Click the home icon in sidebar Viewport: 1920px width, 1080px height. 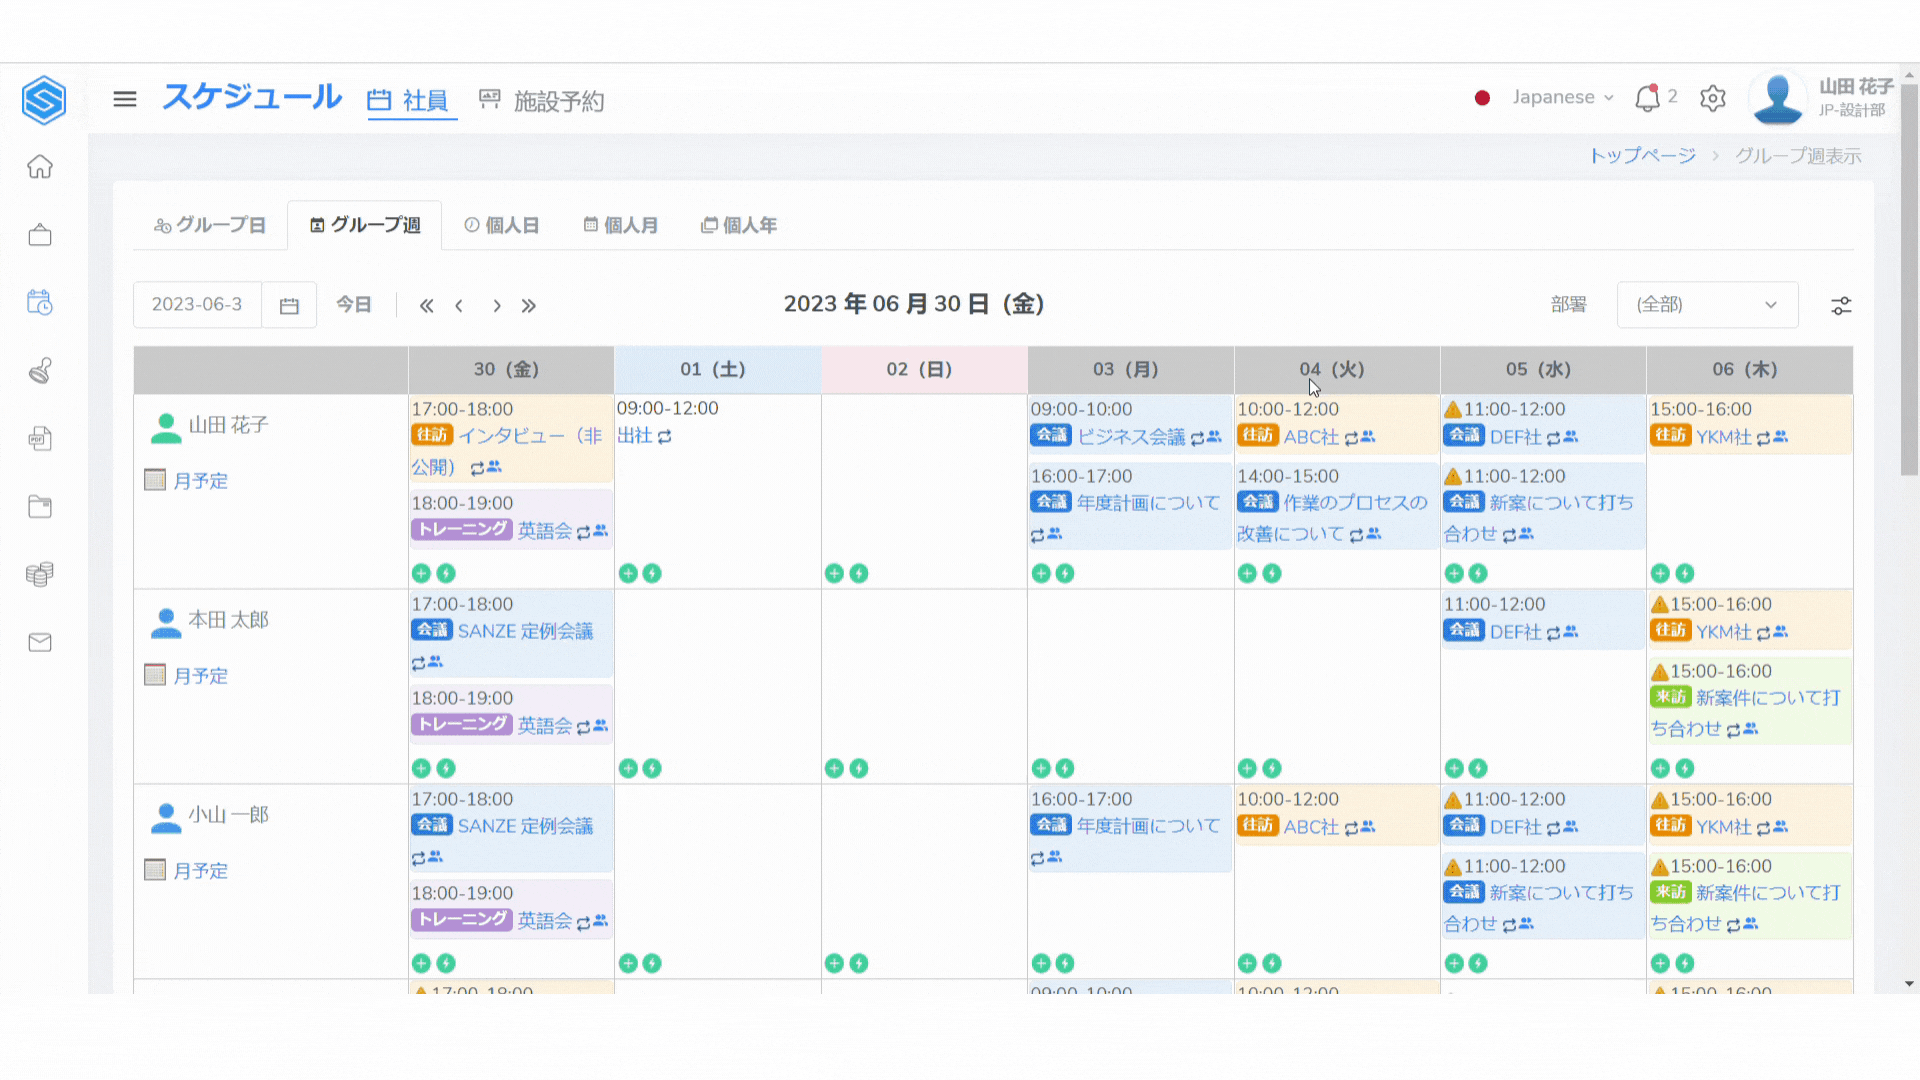[40, 167]
